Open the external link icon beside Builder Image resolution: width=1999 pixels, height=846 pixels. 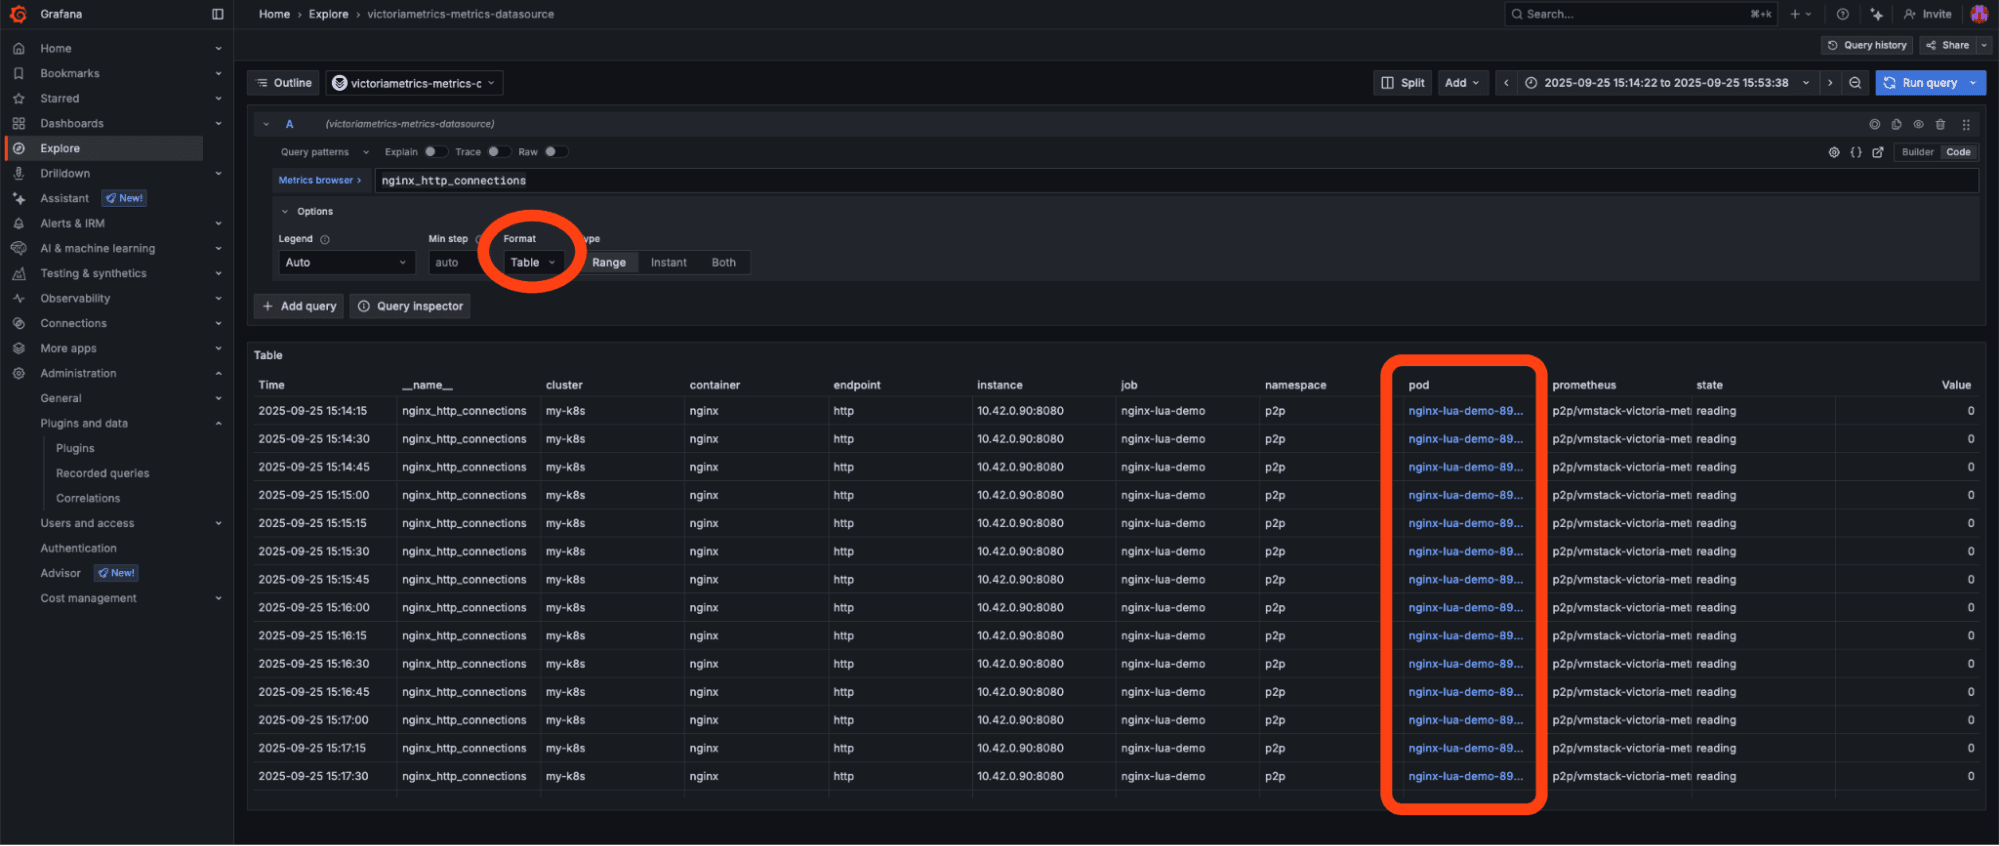tap(1878, 152)
